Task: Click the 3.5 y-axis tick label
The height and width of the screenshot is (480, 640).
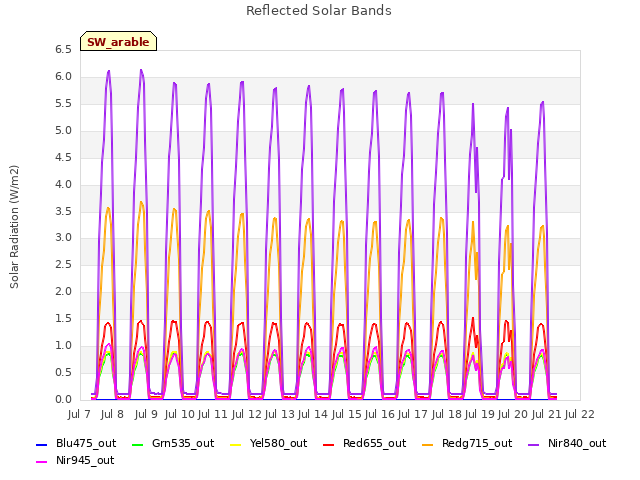Action: [x=64, y=211]
